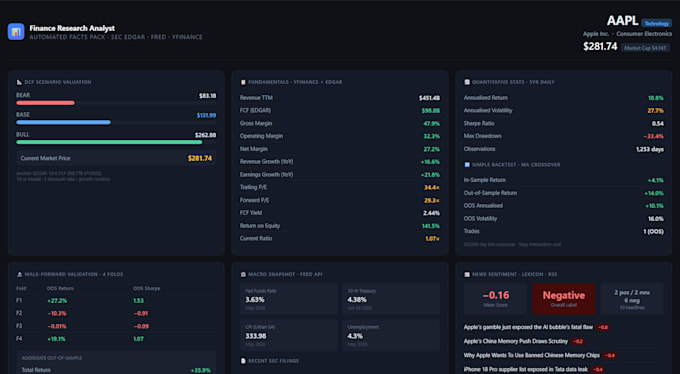Click the Current Ratio row
680x374 pixels.
coord(340,239)
